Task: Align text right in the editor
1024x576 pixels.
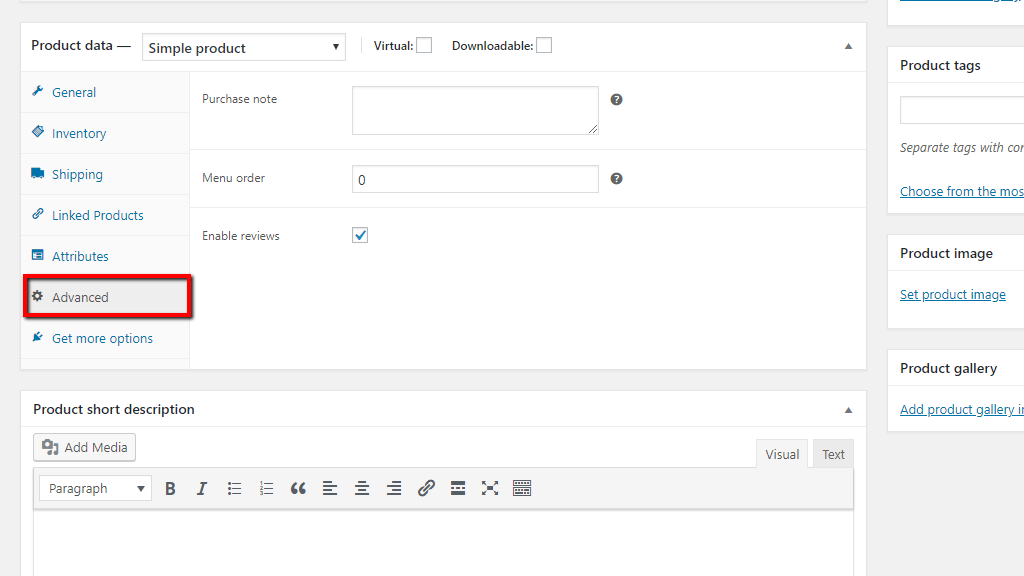Action: [x=394, y=488]
